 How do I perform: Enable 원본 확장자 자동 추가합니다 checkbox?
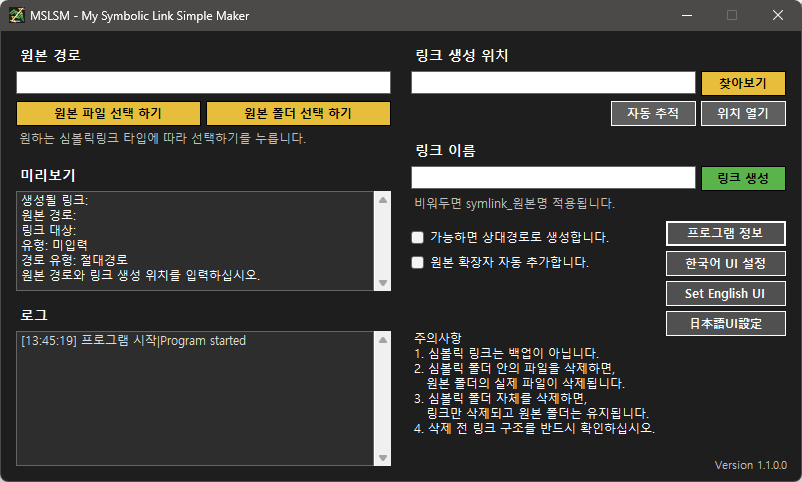417,262
